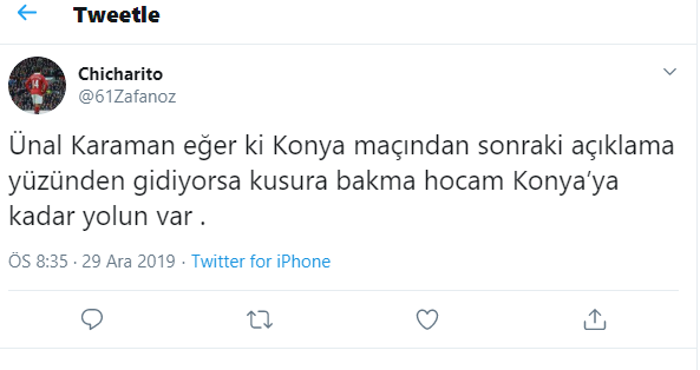Reply to the tweet with speech bubble icon
This screenshot has height=370, width=700.
pyautogui.click(x=92, y=320)
